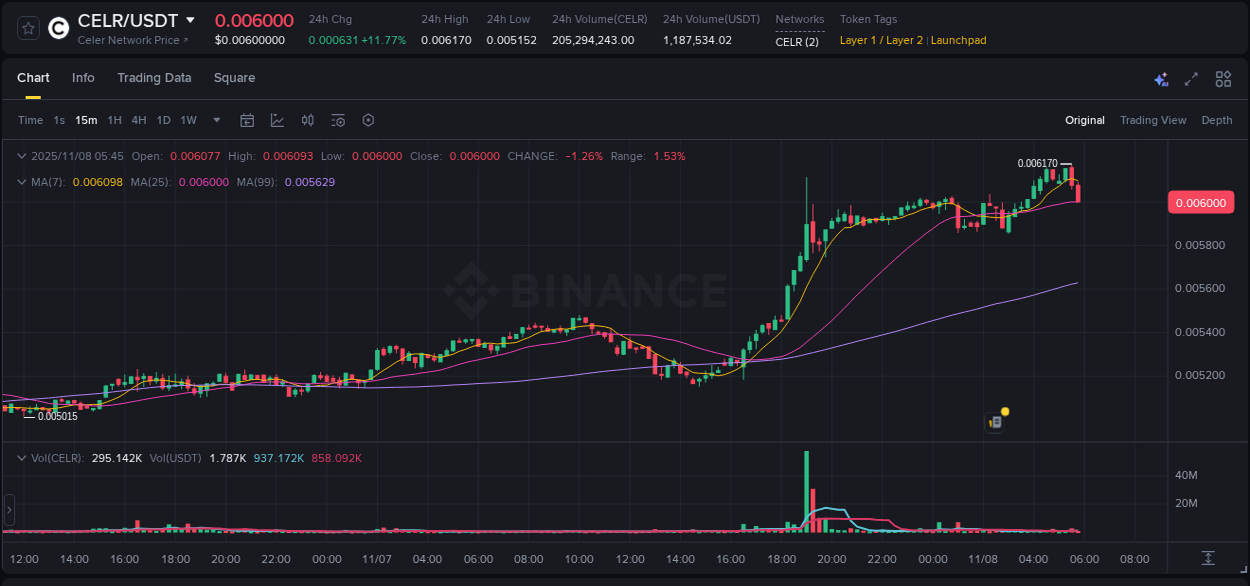1250x586 pixels.
Task: Launch the Binance AI assistant icon
Action: pos(1161,79)
